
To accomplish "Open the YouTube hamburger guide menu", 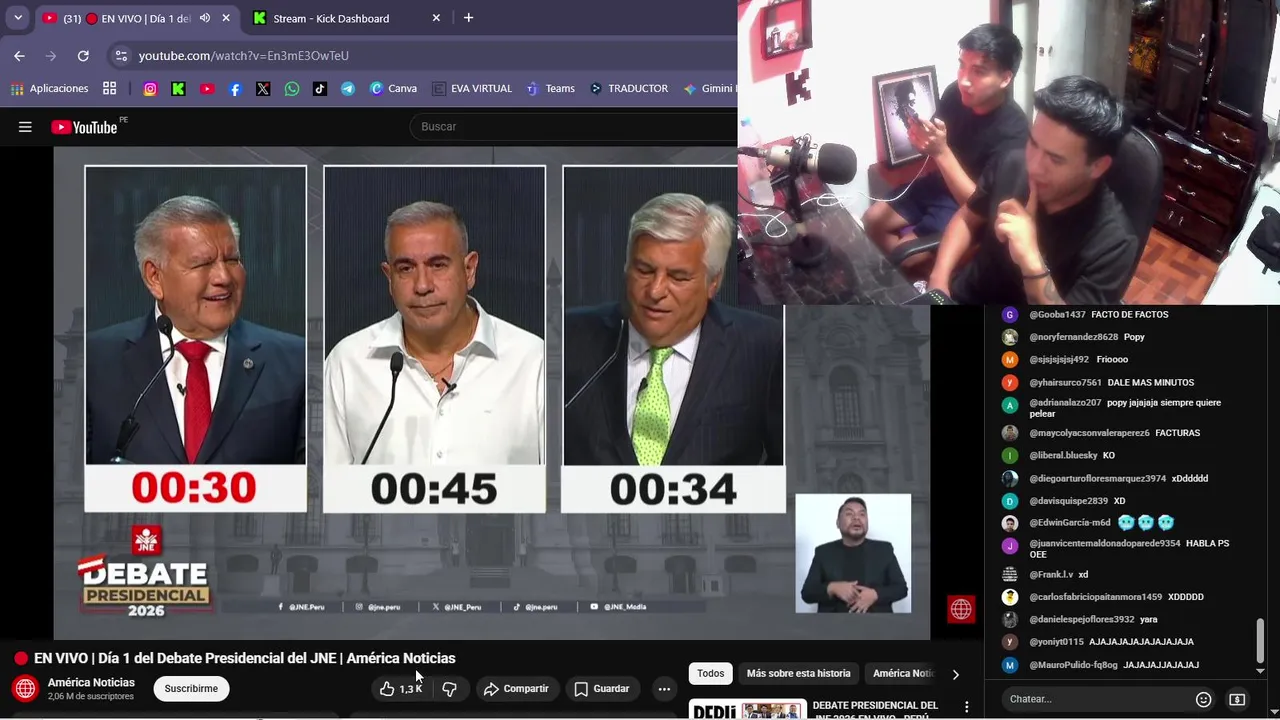I will (25, 127).
